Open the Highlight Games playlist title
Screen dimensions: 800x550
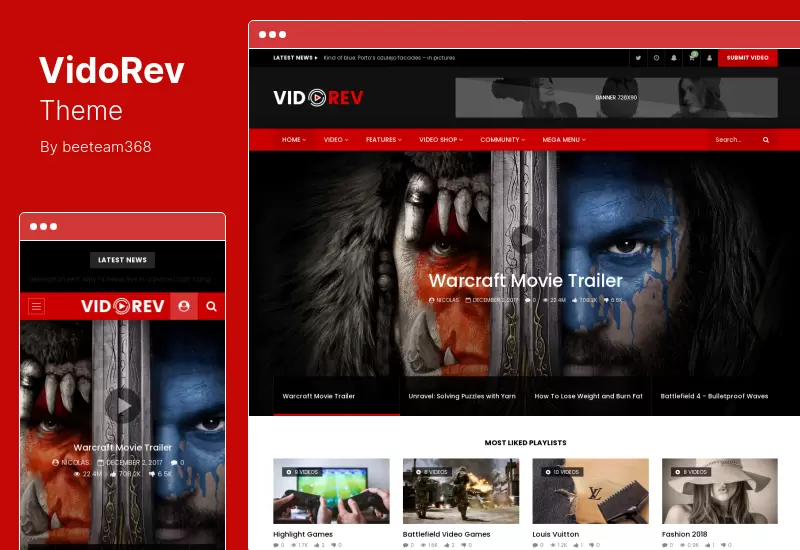(x=303, y=534)
